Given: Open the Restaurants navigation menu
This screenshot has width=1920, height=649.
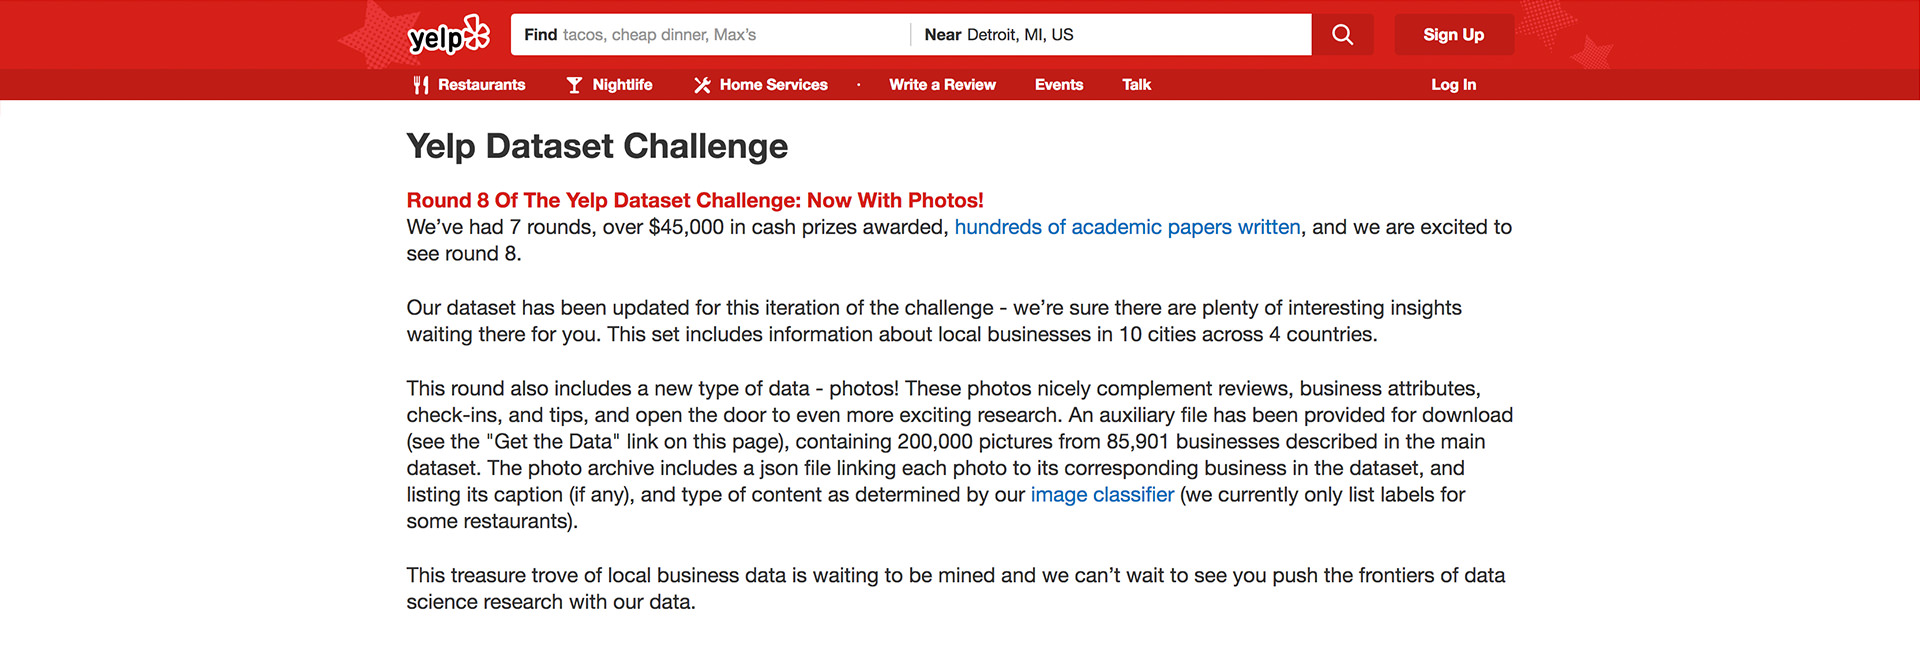Looking at the screenshot, I should point(482,84).
